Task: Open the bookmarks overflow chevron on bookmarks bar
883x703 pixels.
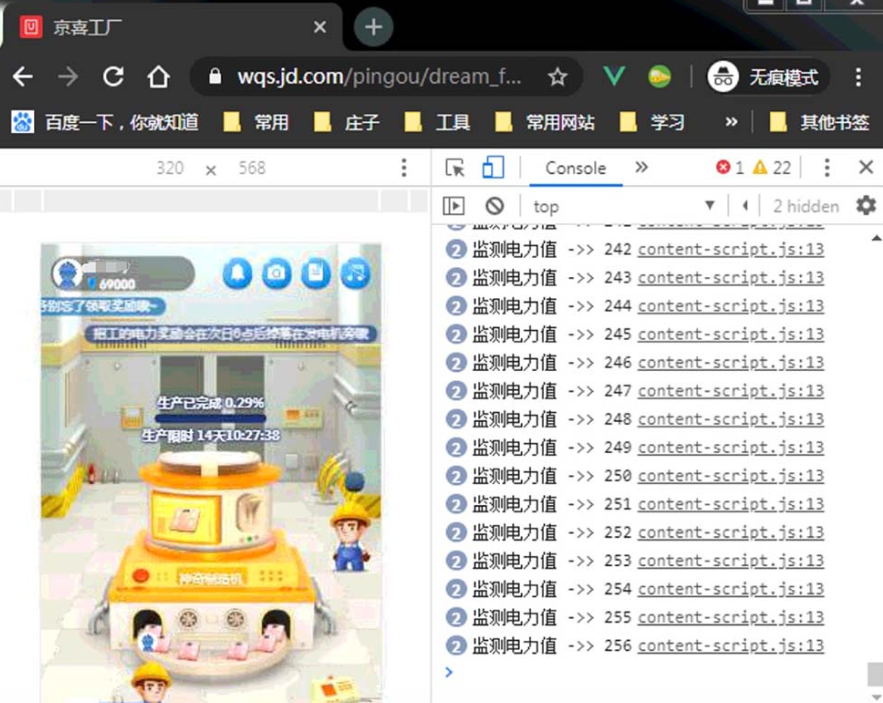Action: [x=731, y=121]
